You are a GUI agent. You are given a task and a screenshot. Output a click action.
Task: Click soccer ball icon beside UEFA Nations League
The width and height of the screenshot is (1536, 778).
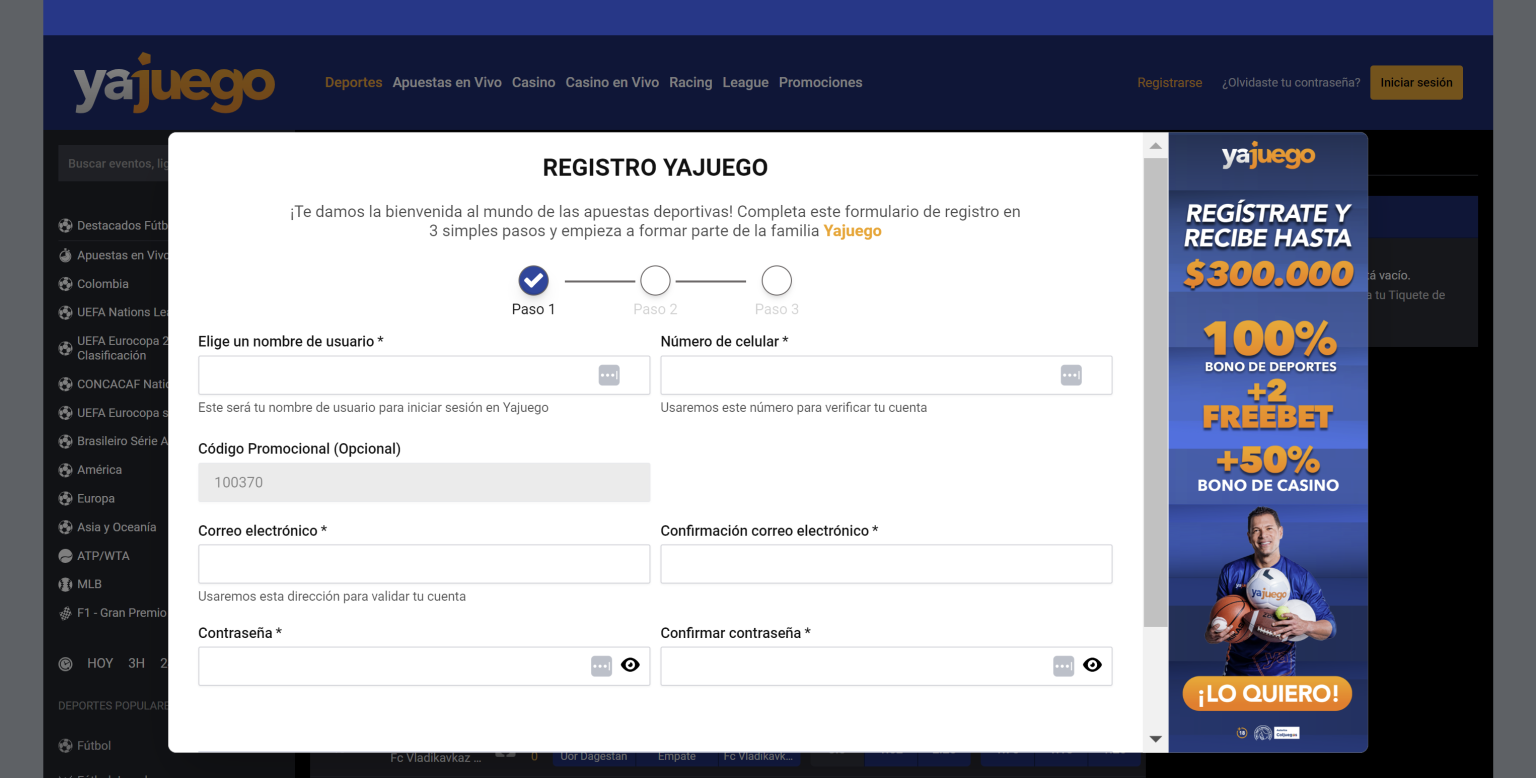[x=65, y=312]
